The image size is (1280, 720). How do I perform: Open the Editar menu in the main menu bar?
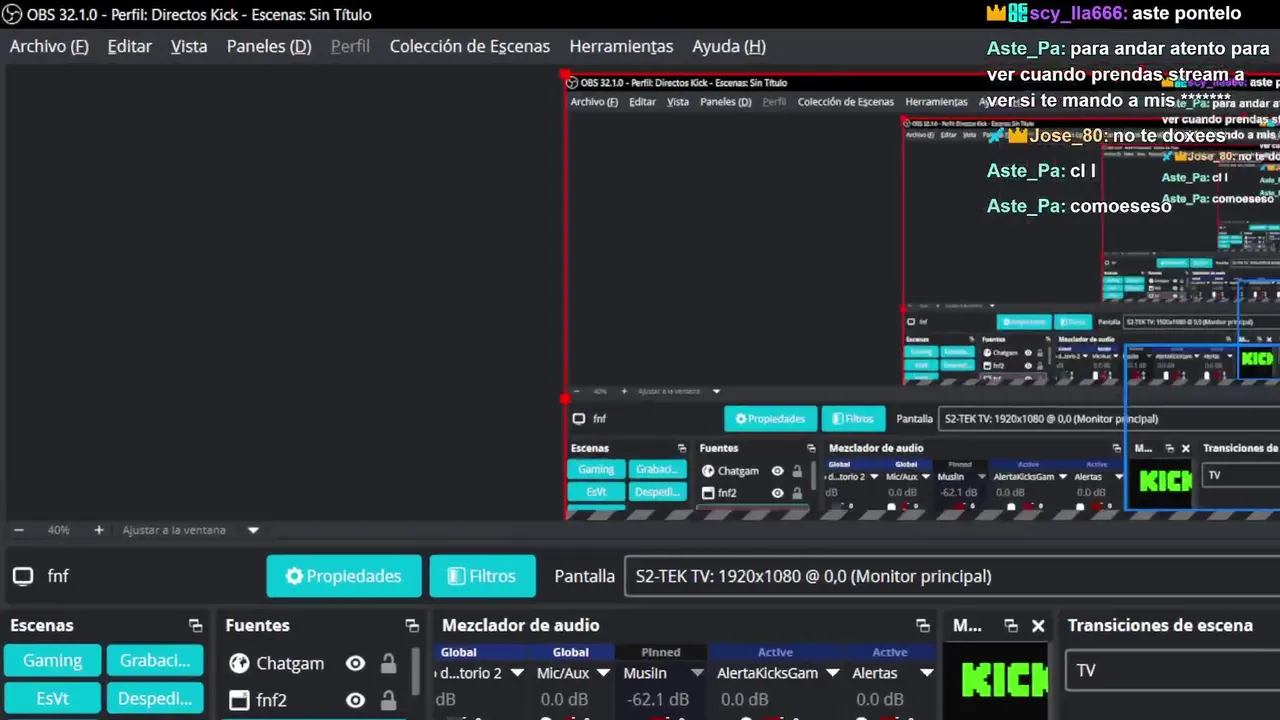click(130, 46)
